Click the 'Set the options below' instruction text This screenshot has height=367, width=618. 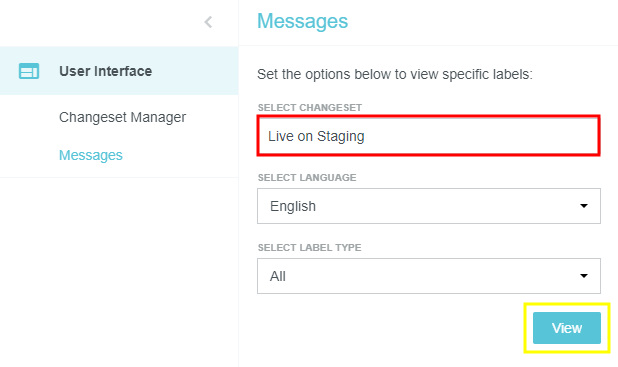click(395, 74)
